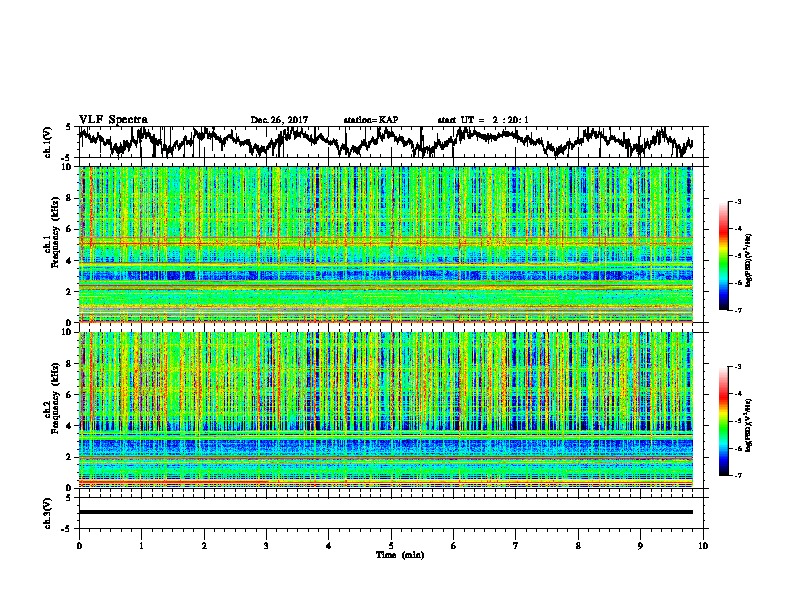Click time axis tick label "9"

click(640, 546)
